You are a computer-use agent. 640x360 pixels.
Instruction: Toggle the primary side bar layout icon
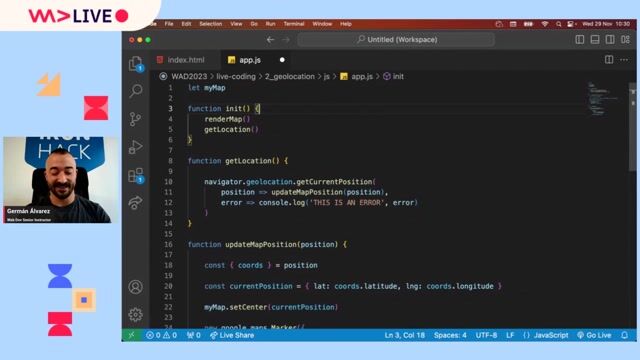point(580,40)
